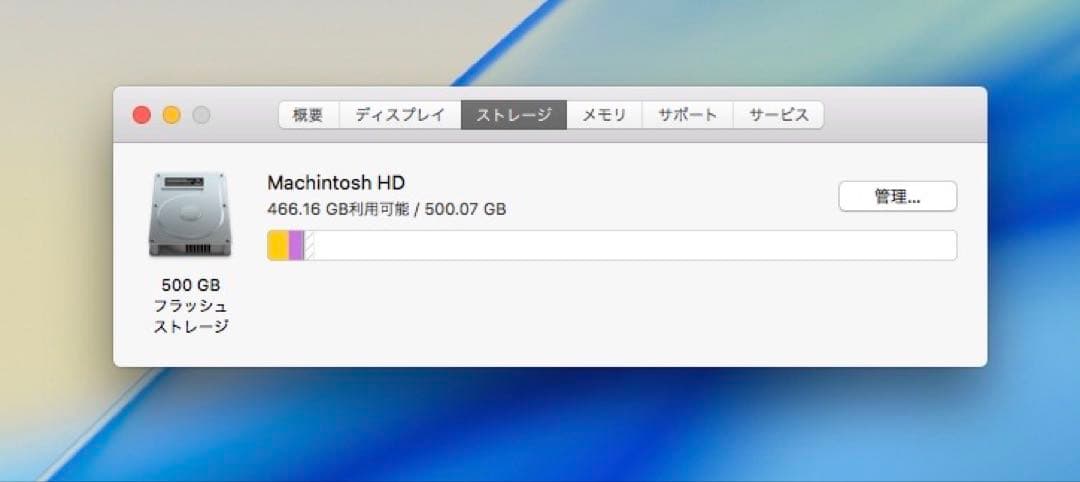
Task: Minimize the window with yellow button
Action: click(172, 115)
